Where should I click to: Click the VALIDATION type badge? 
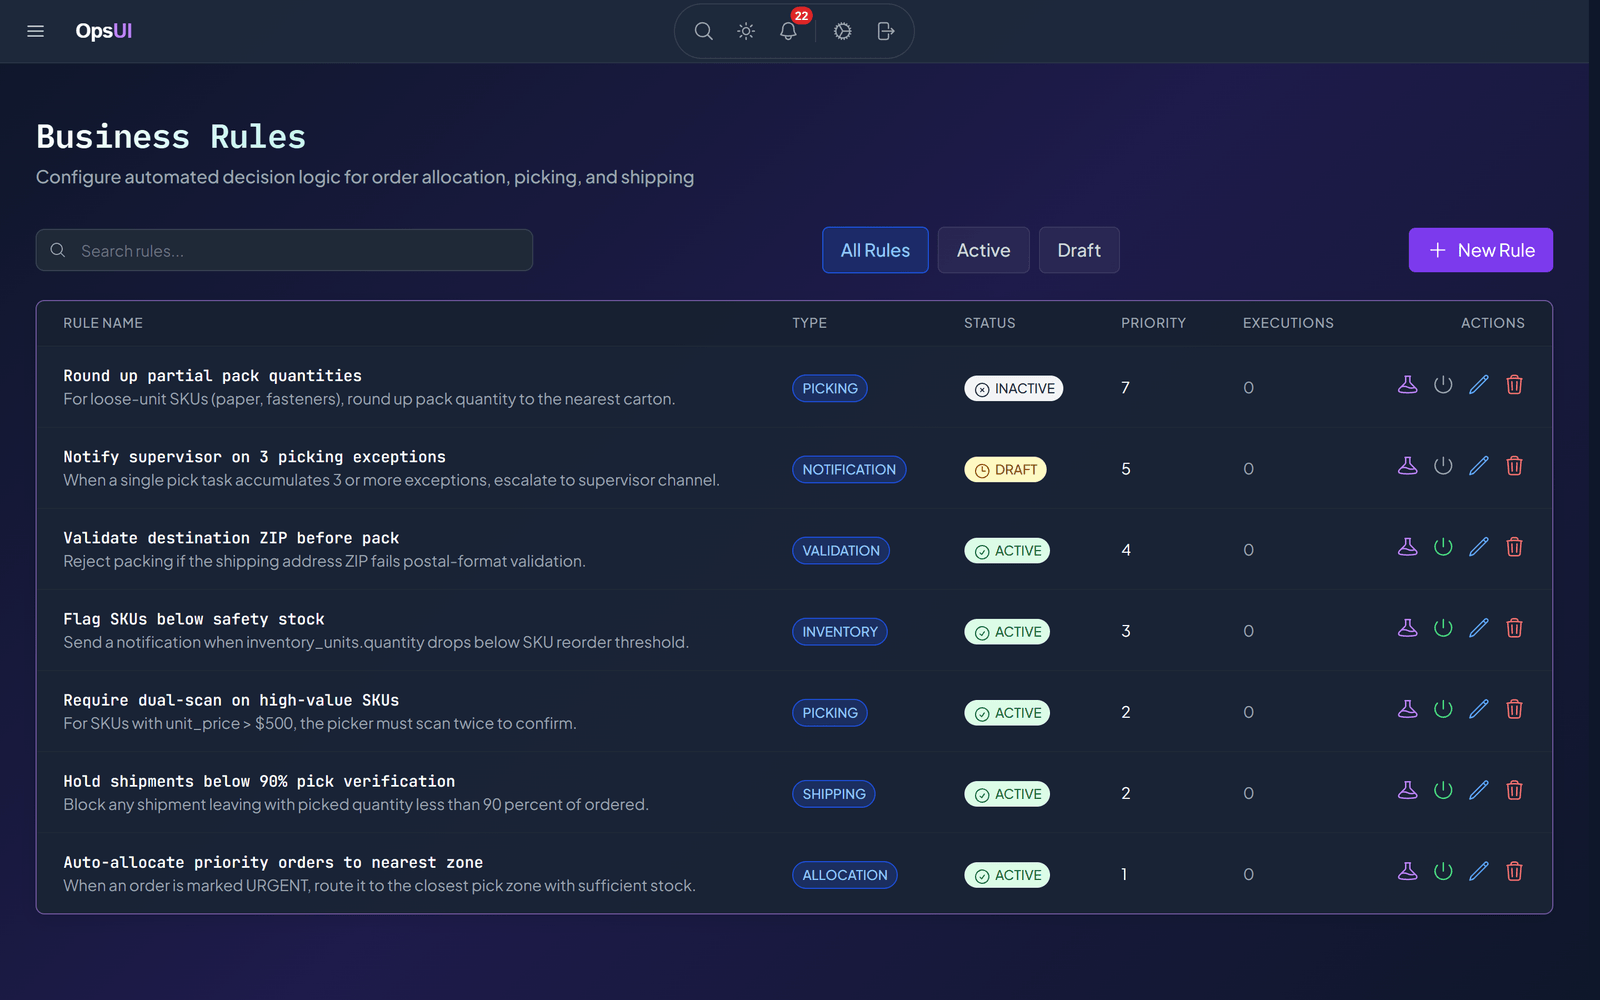tap(841, 550)
